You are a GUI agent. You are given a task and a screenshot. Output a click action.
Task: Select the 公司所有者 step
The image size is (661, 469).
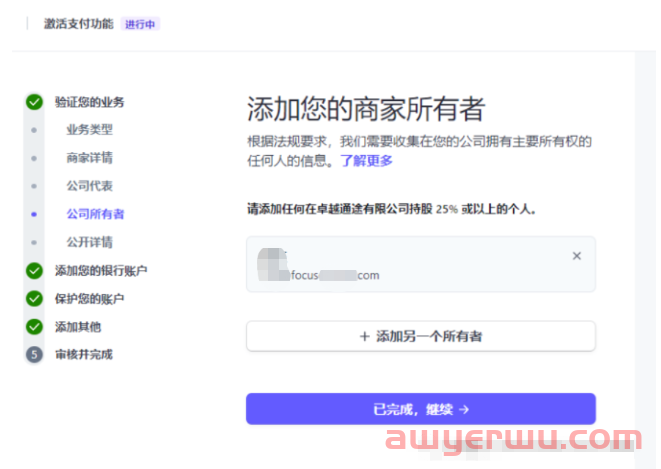tap(95, 214)
